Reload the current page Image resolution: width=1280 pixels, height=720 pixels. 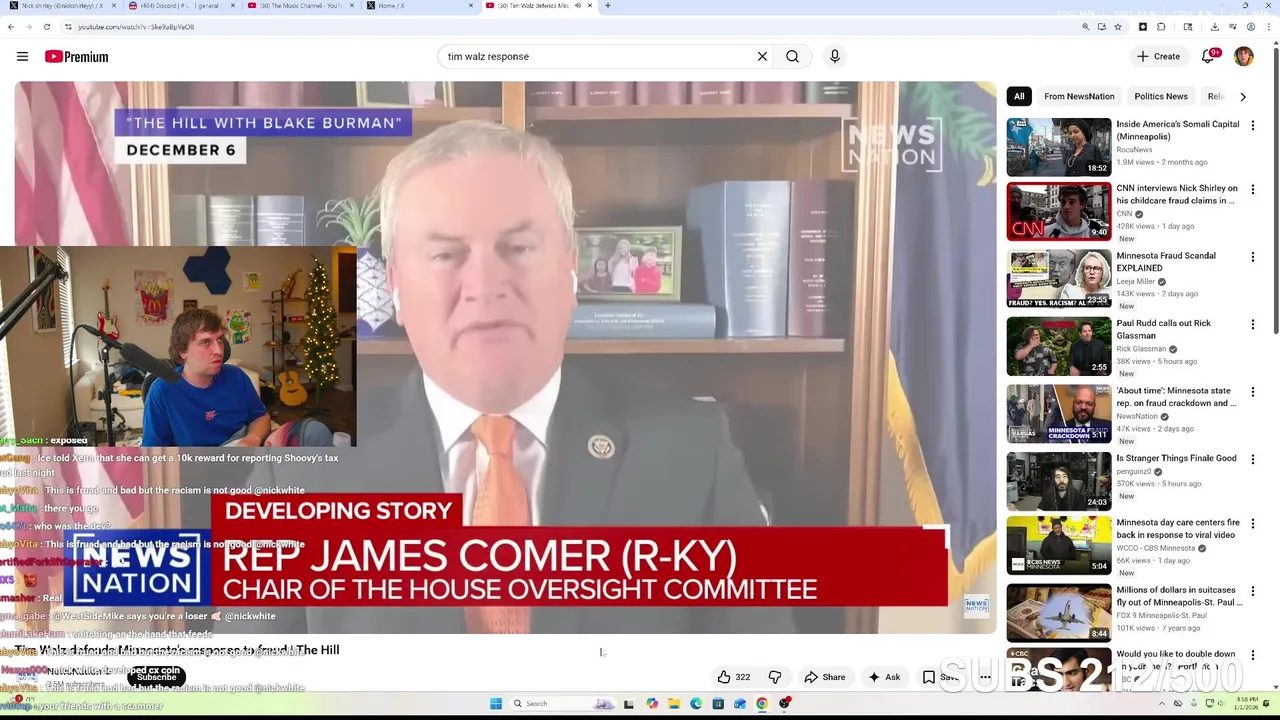tap(46, 27)
